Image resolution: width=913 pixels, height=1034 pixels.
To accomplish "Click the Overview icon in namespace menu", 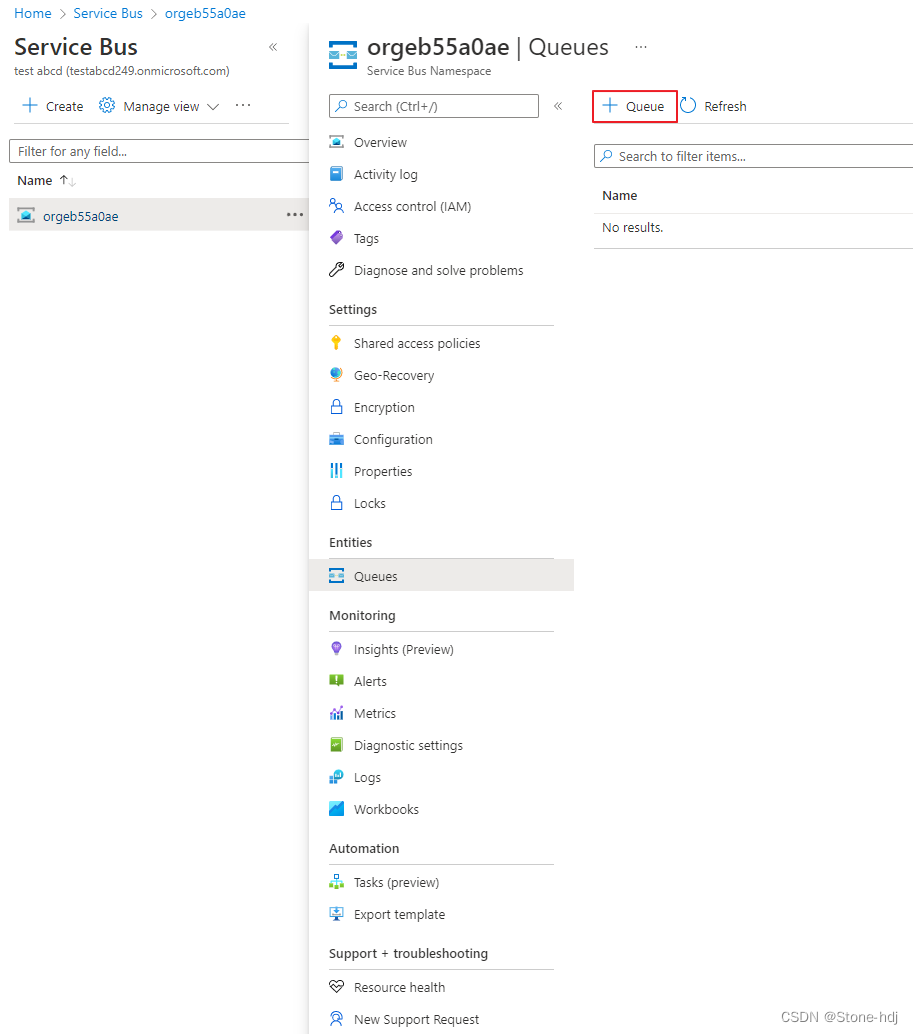I will (336, 142).
